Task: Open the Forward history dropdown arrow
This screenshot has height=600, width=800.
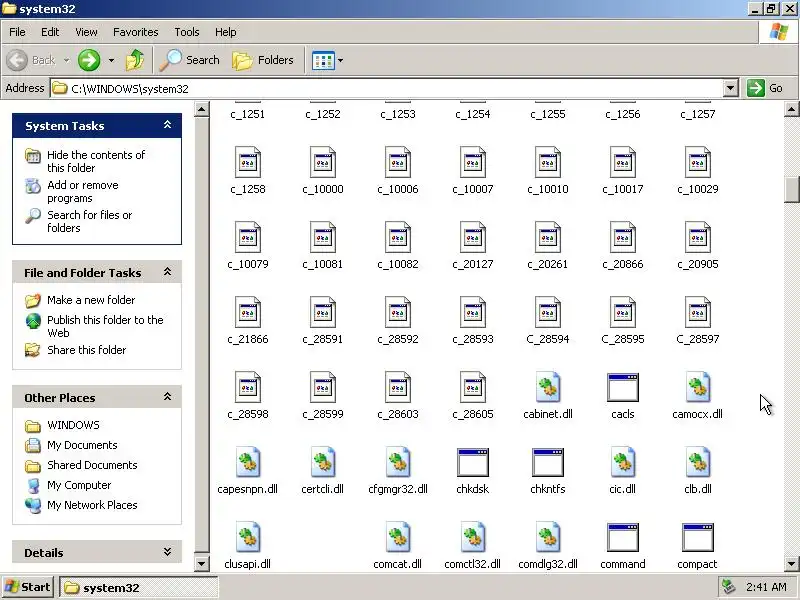Action: 111,60
